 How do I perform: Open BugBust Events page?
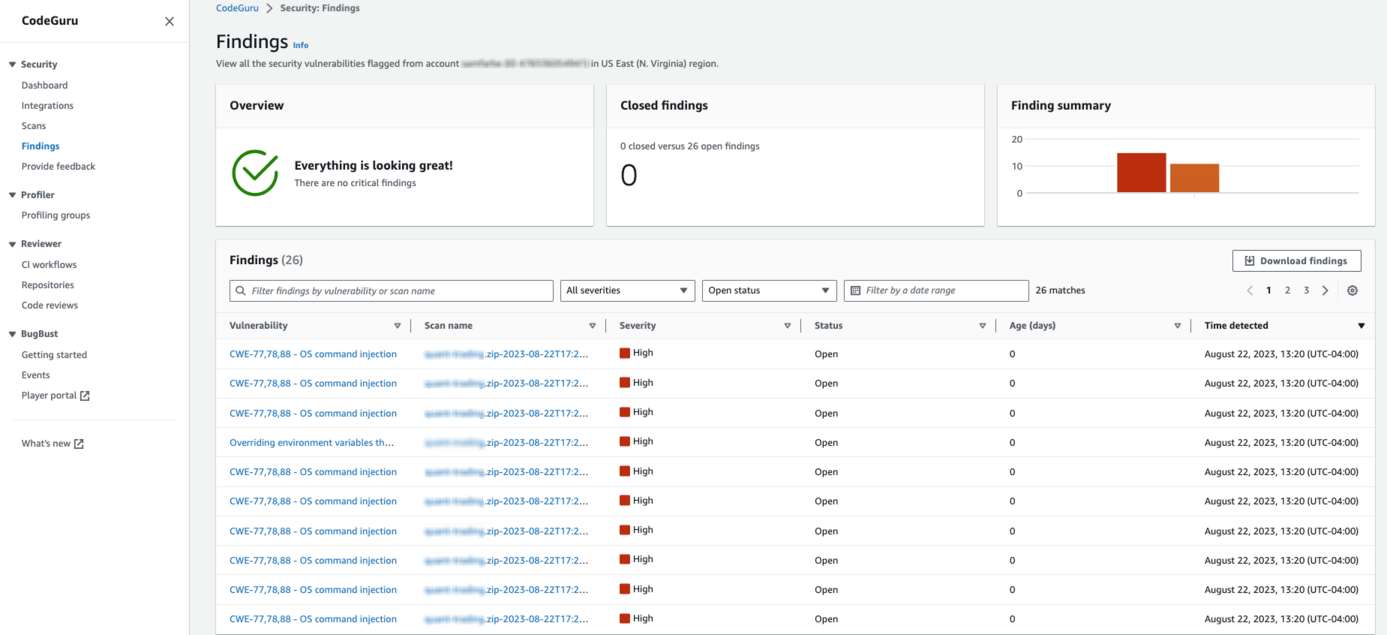35,375
